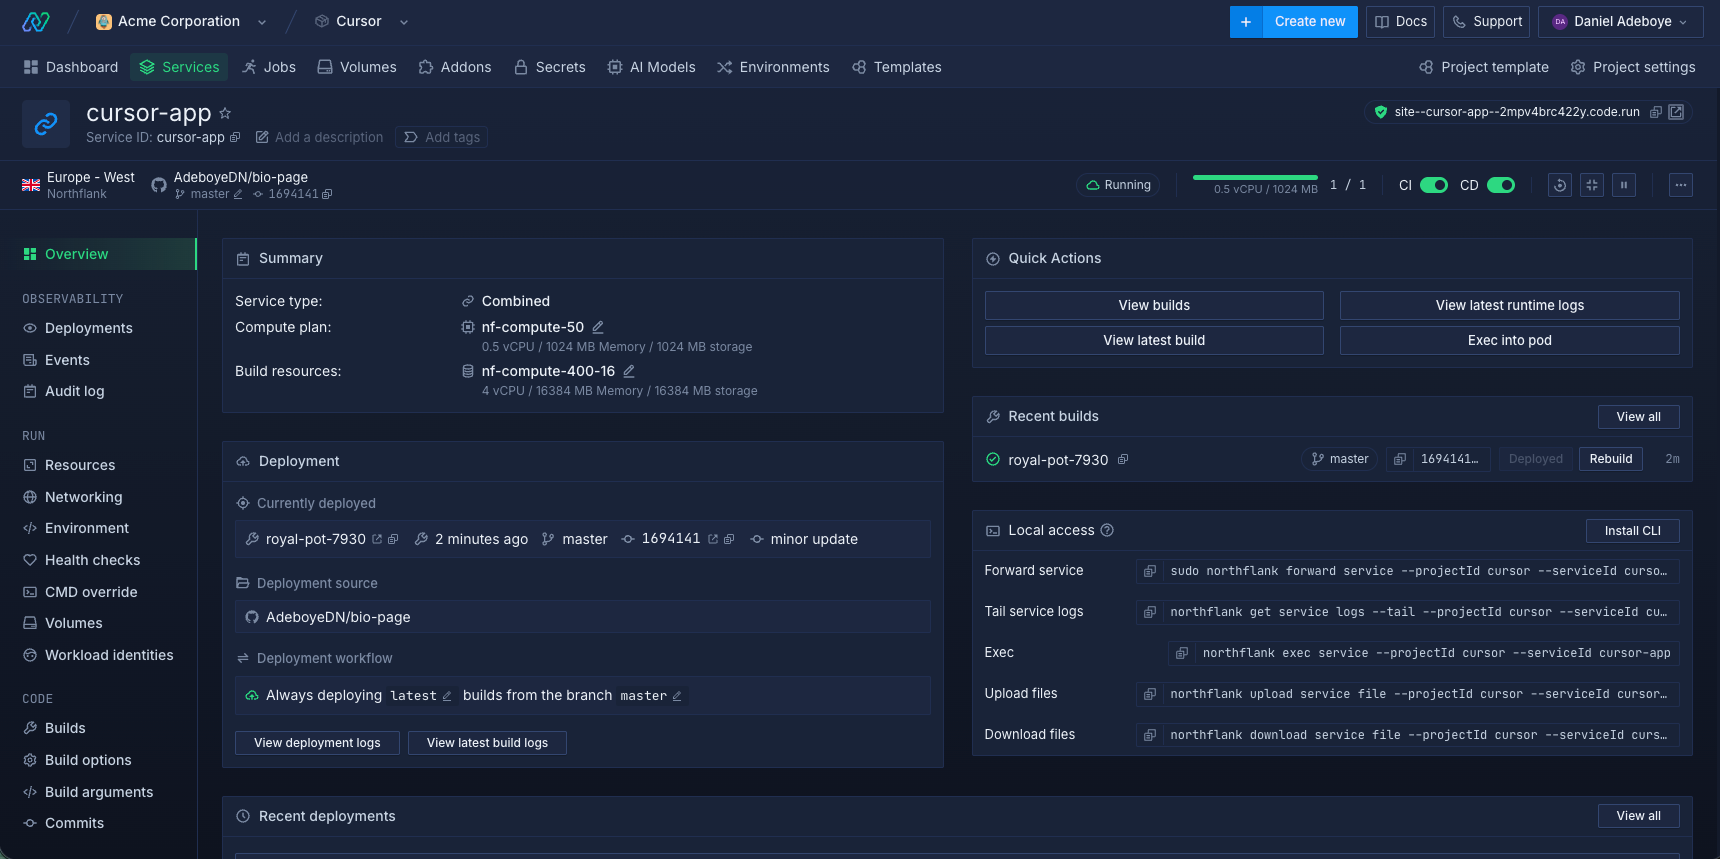Copy commit 1694141 in service header
Viewport: 1720px width, 859px height.
tap(327, 194)
